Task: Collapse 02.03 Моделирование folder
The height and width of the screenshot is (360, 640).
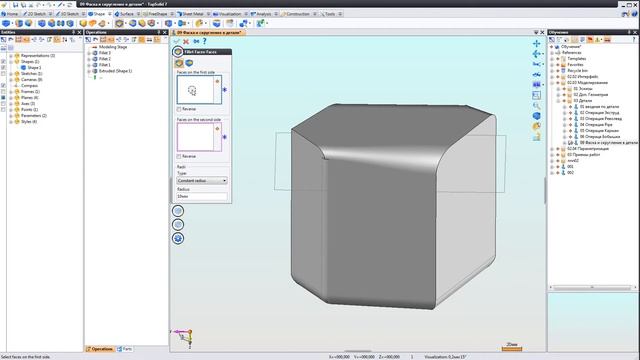Action: [x=552, y=83]
